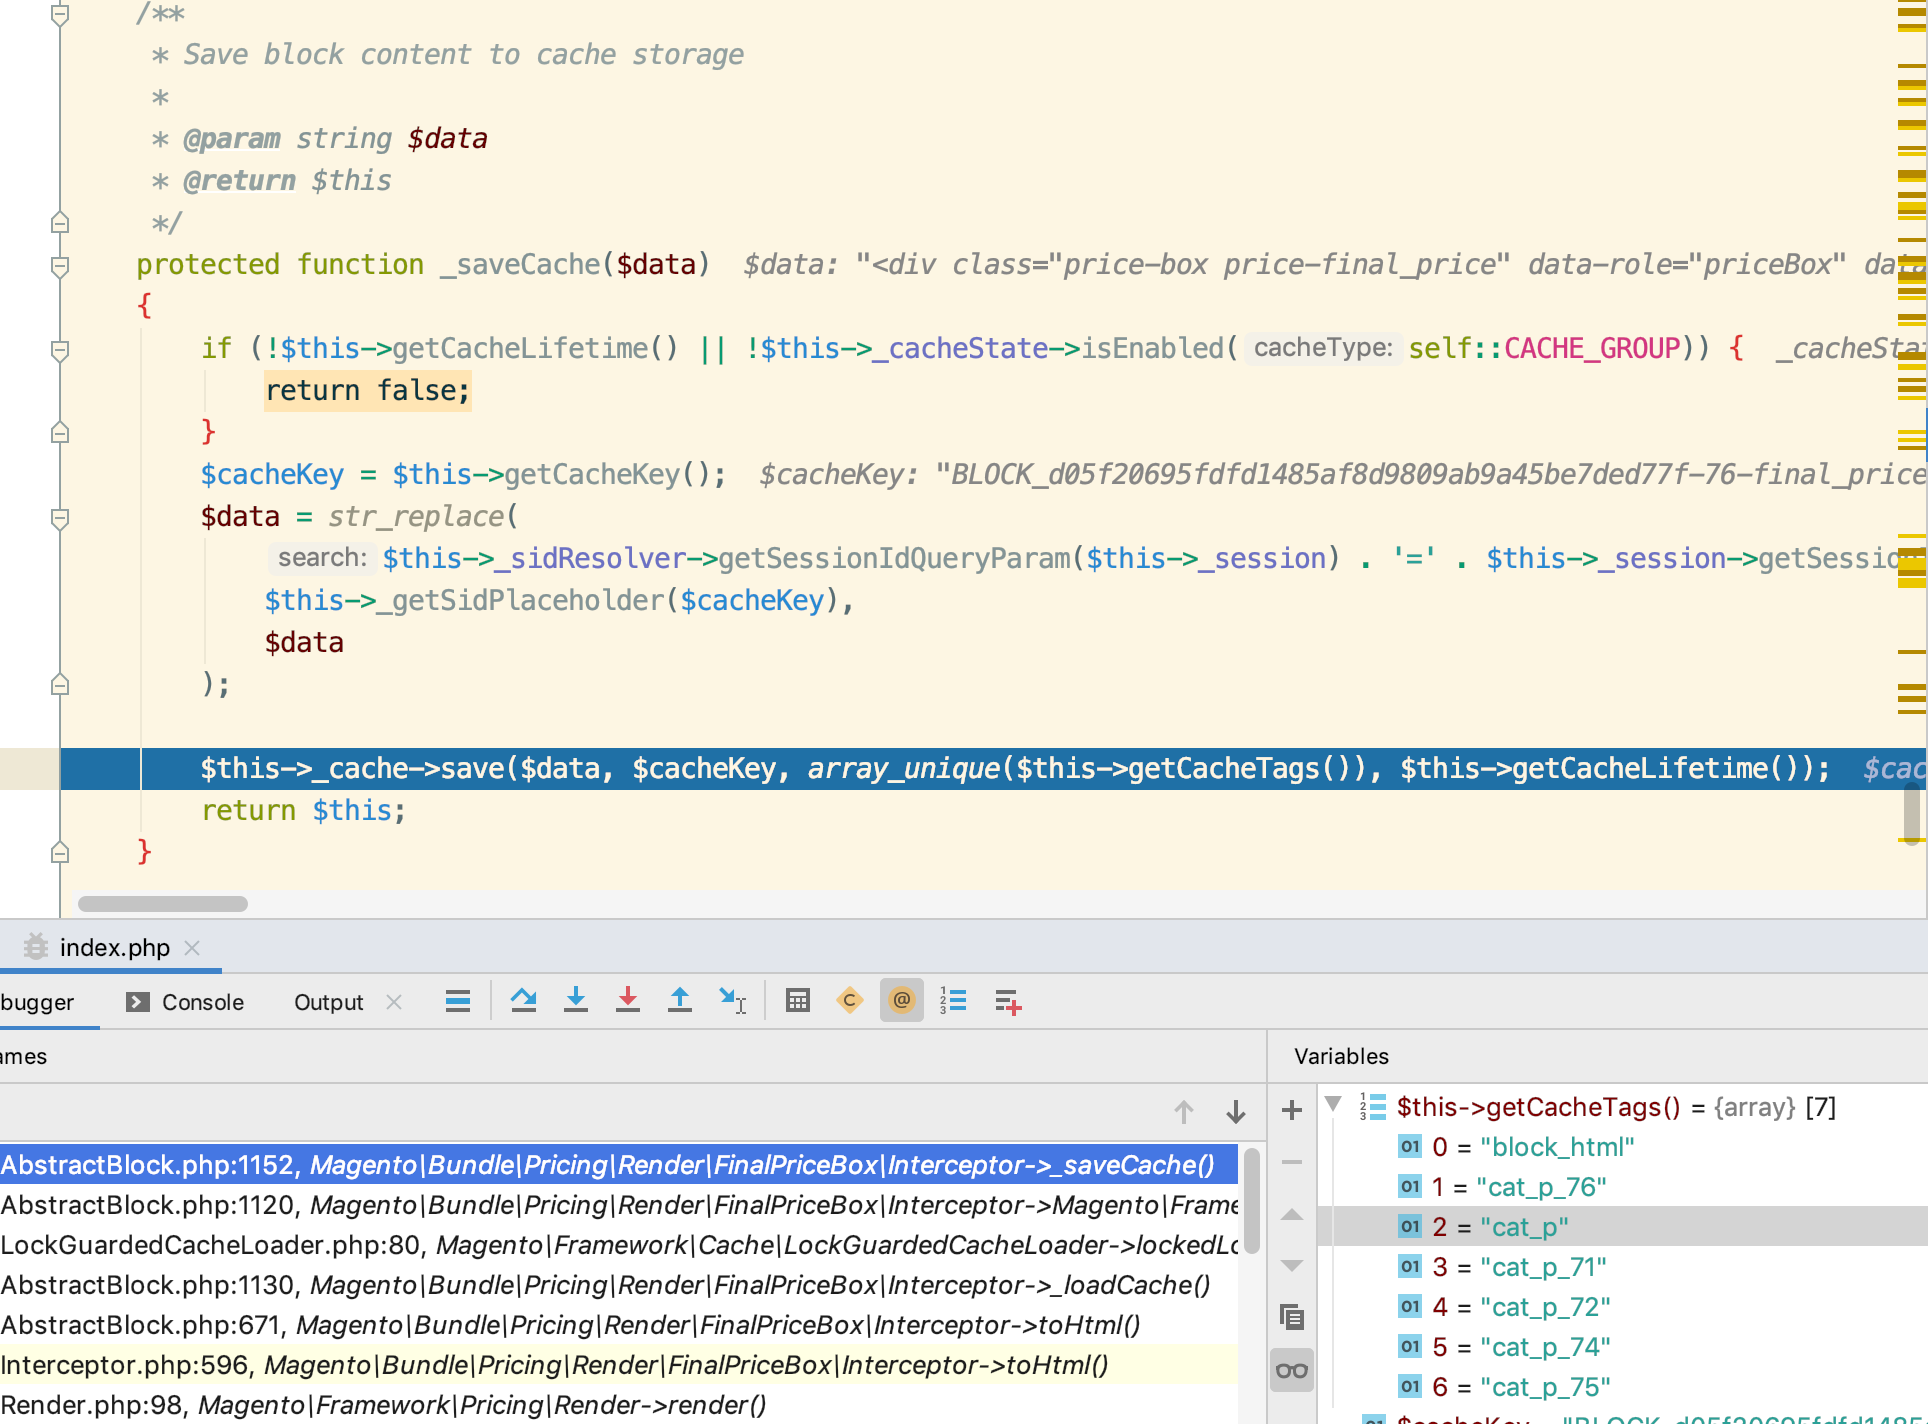Fold the if block in the gutter
The width and height of the screenshot is (1928, 1424).
pyautogui.click(x=60, y=350)
